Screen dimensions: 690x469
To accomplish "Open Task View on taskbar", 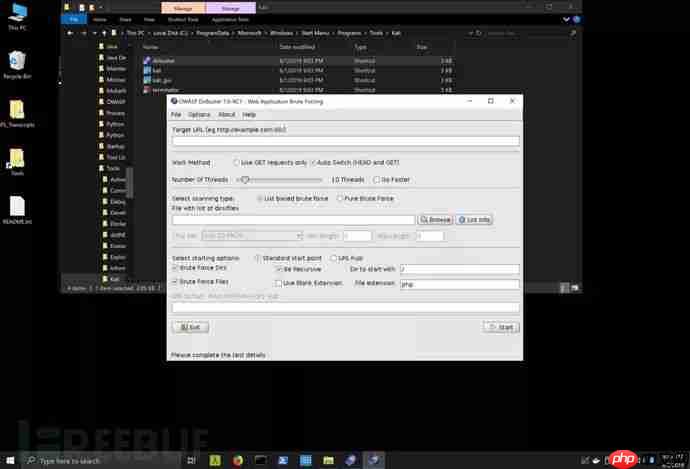I will pyautogui.click(x=192, y=461).
